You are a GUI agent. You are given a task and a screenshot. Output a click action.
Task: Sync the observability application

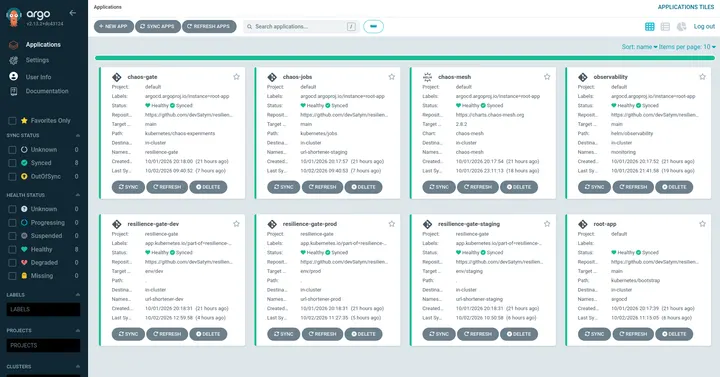tap(594, 187)
